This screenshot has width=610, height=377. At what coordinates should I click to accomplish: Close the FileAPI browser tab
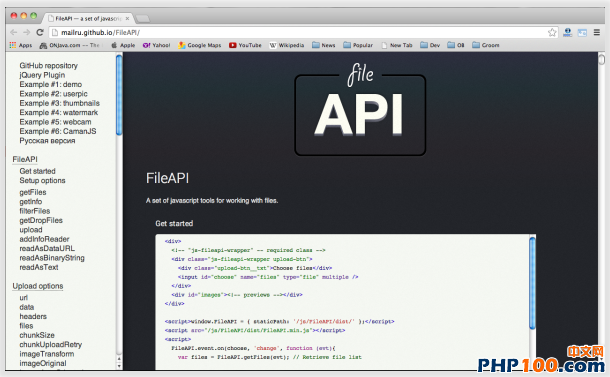point(127,18)
